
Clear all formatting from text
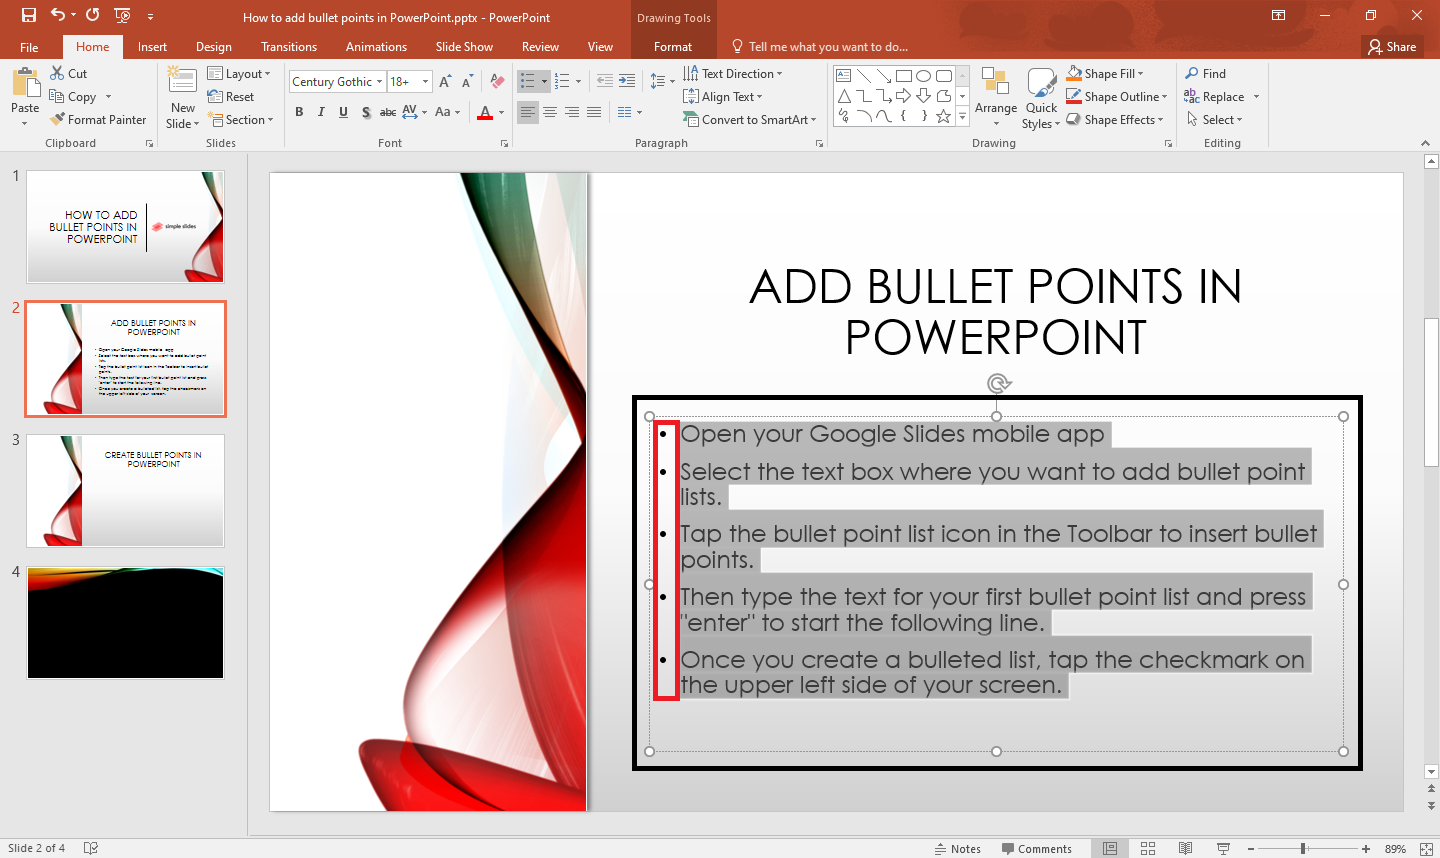point(497,81)
